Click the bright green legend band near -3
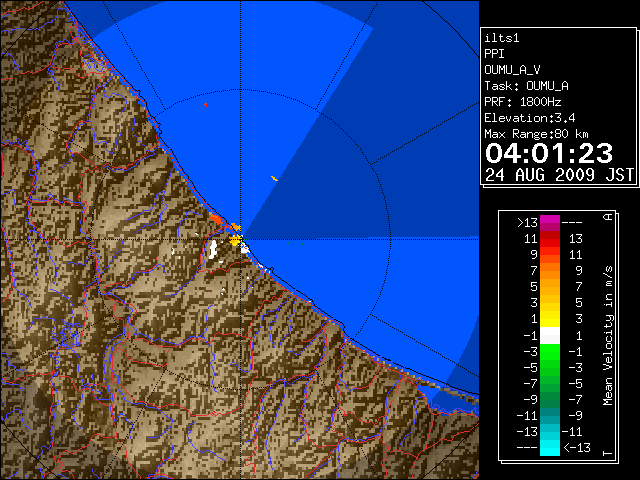The image size is (640, 480). coord(550,351)
